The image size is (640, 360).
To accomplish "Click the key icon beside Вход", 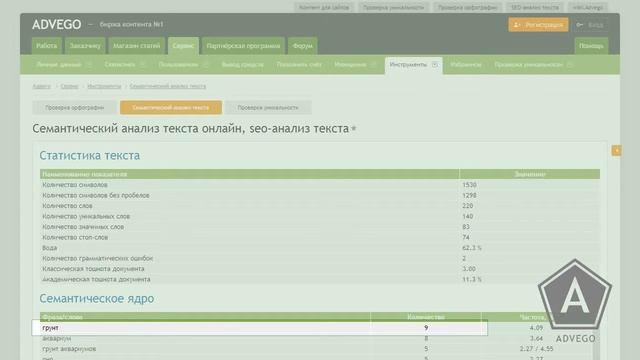I will (x=580, y=25).
